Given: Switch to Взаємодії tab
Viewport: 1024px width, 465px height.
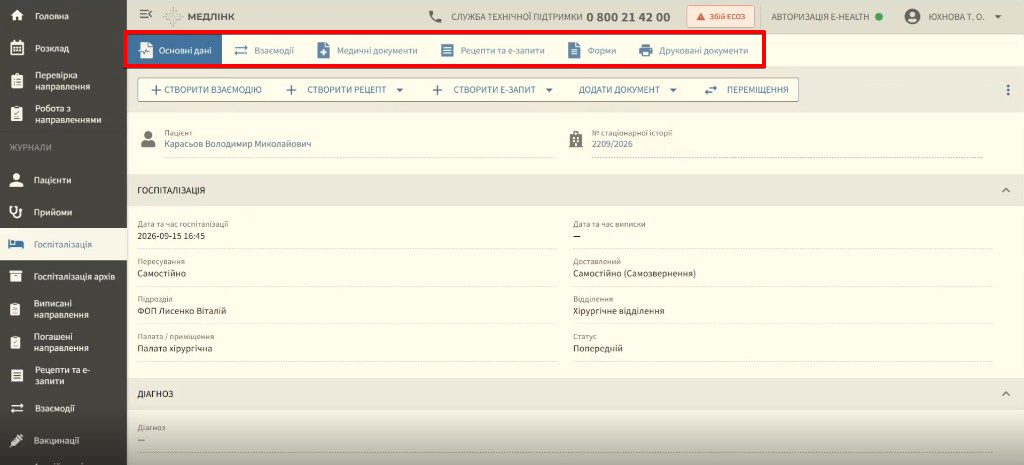Looking at the screenshot, I should point(264,50).
